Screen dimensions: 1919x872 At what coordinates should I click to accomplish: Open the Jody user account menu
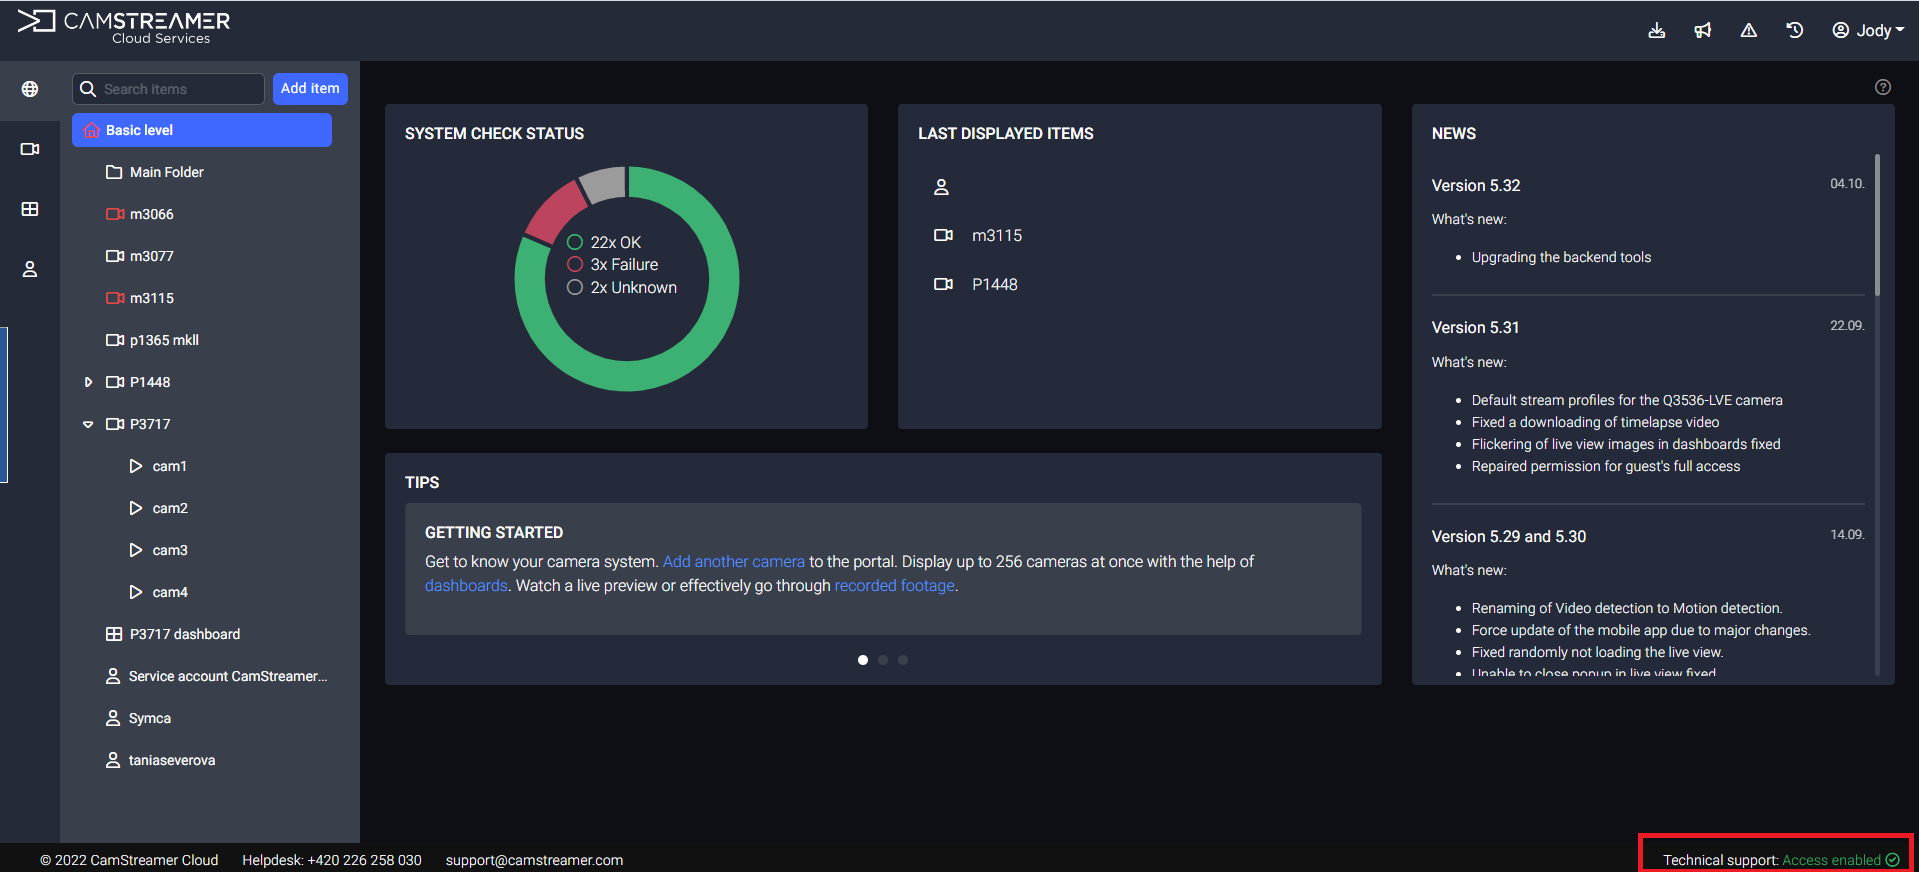point(1868,30)
